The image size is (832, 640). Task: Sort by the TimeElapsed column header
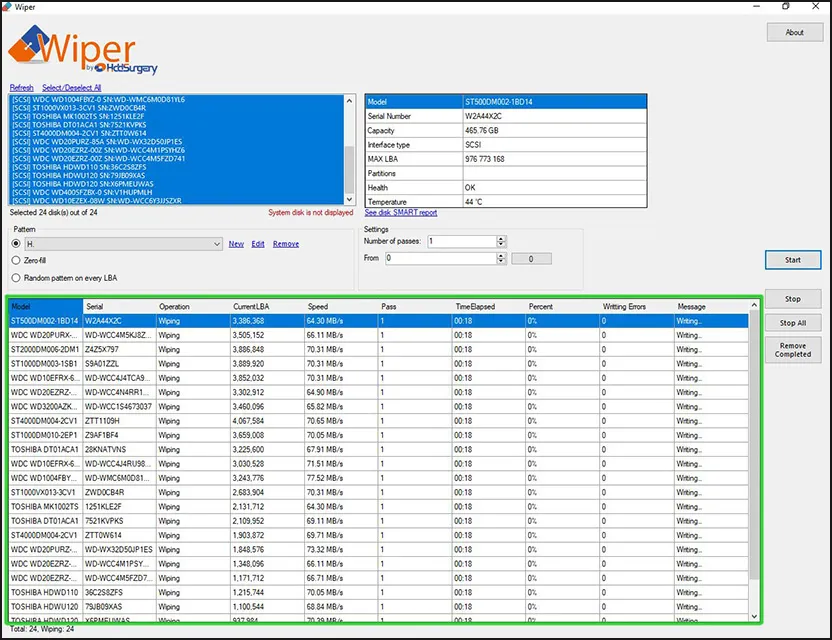(489, 307)
